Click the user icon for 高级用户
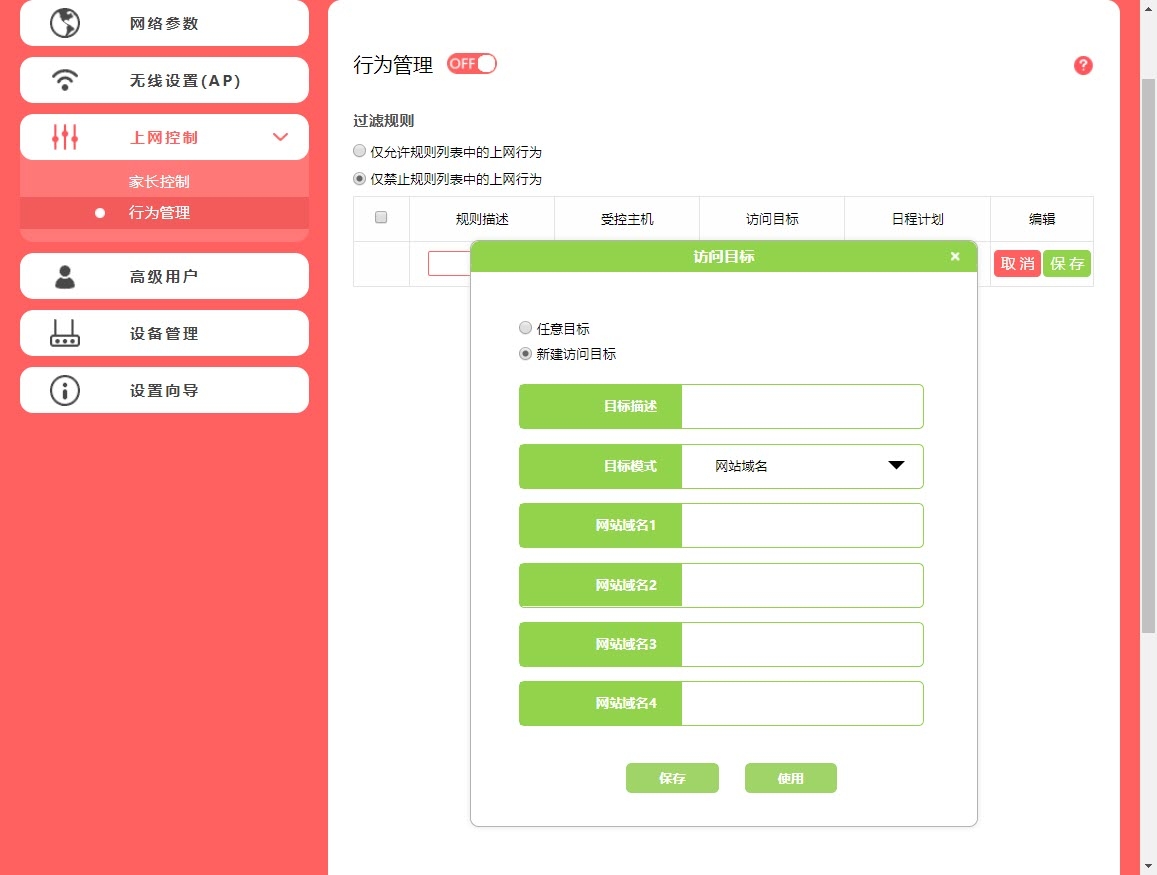1157x875 pixels. point(65,277)
